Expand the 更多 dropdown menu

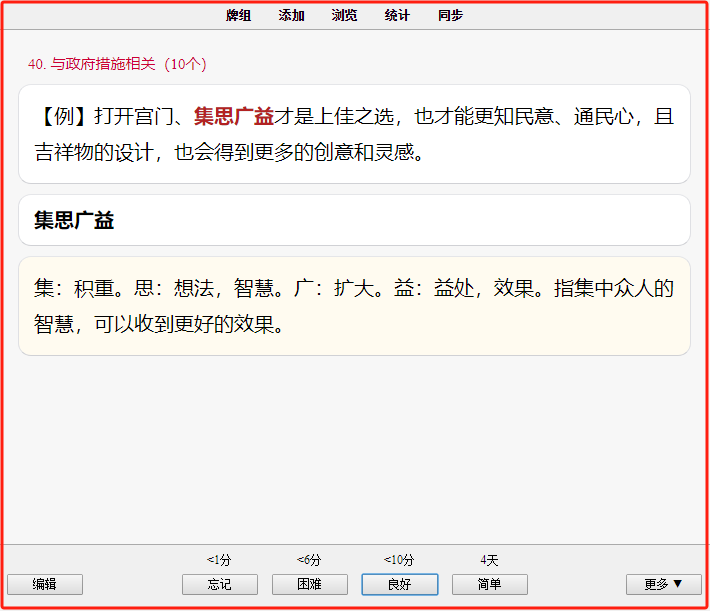click(x=663, y=584)
